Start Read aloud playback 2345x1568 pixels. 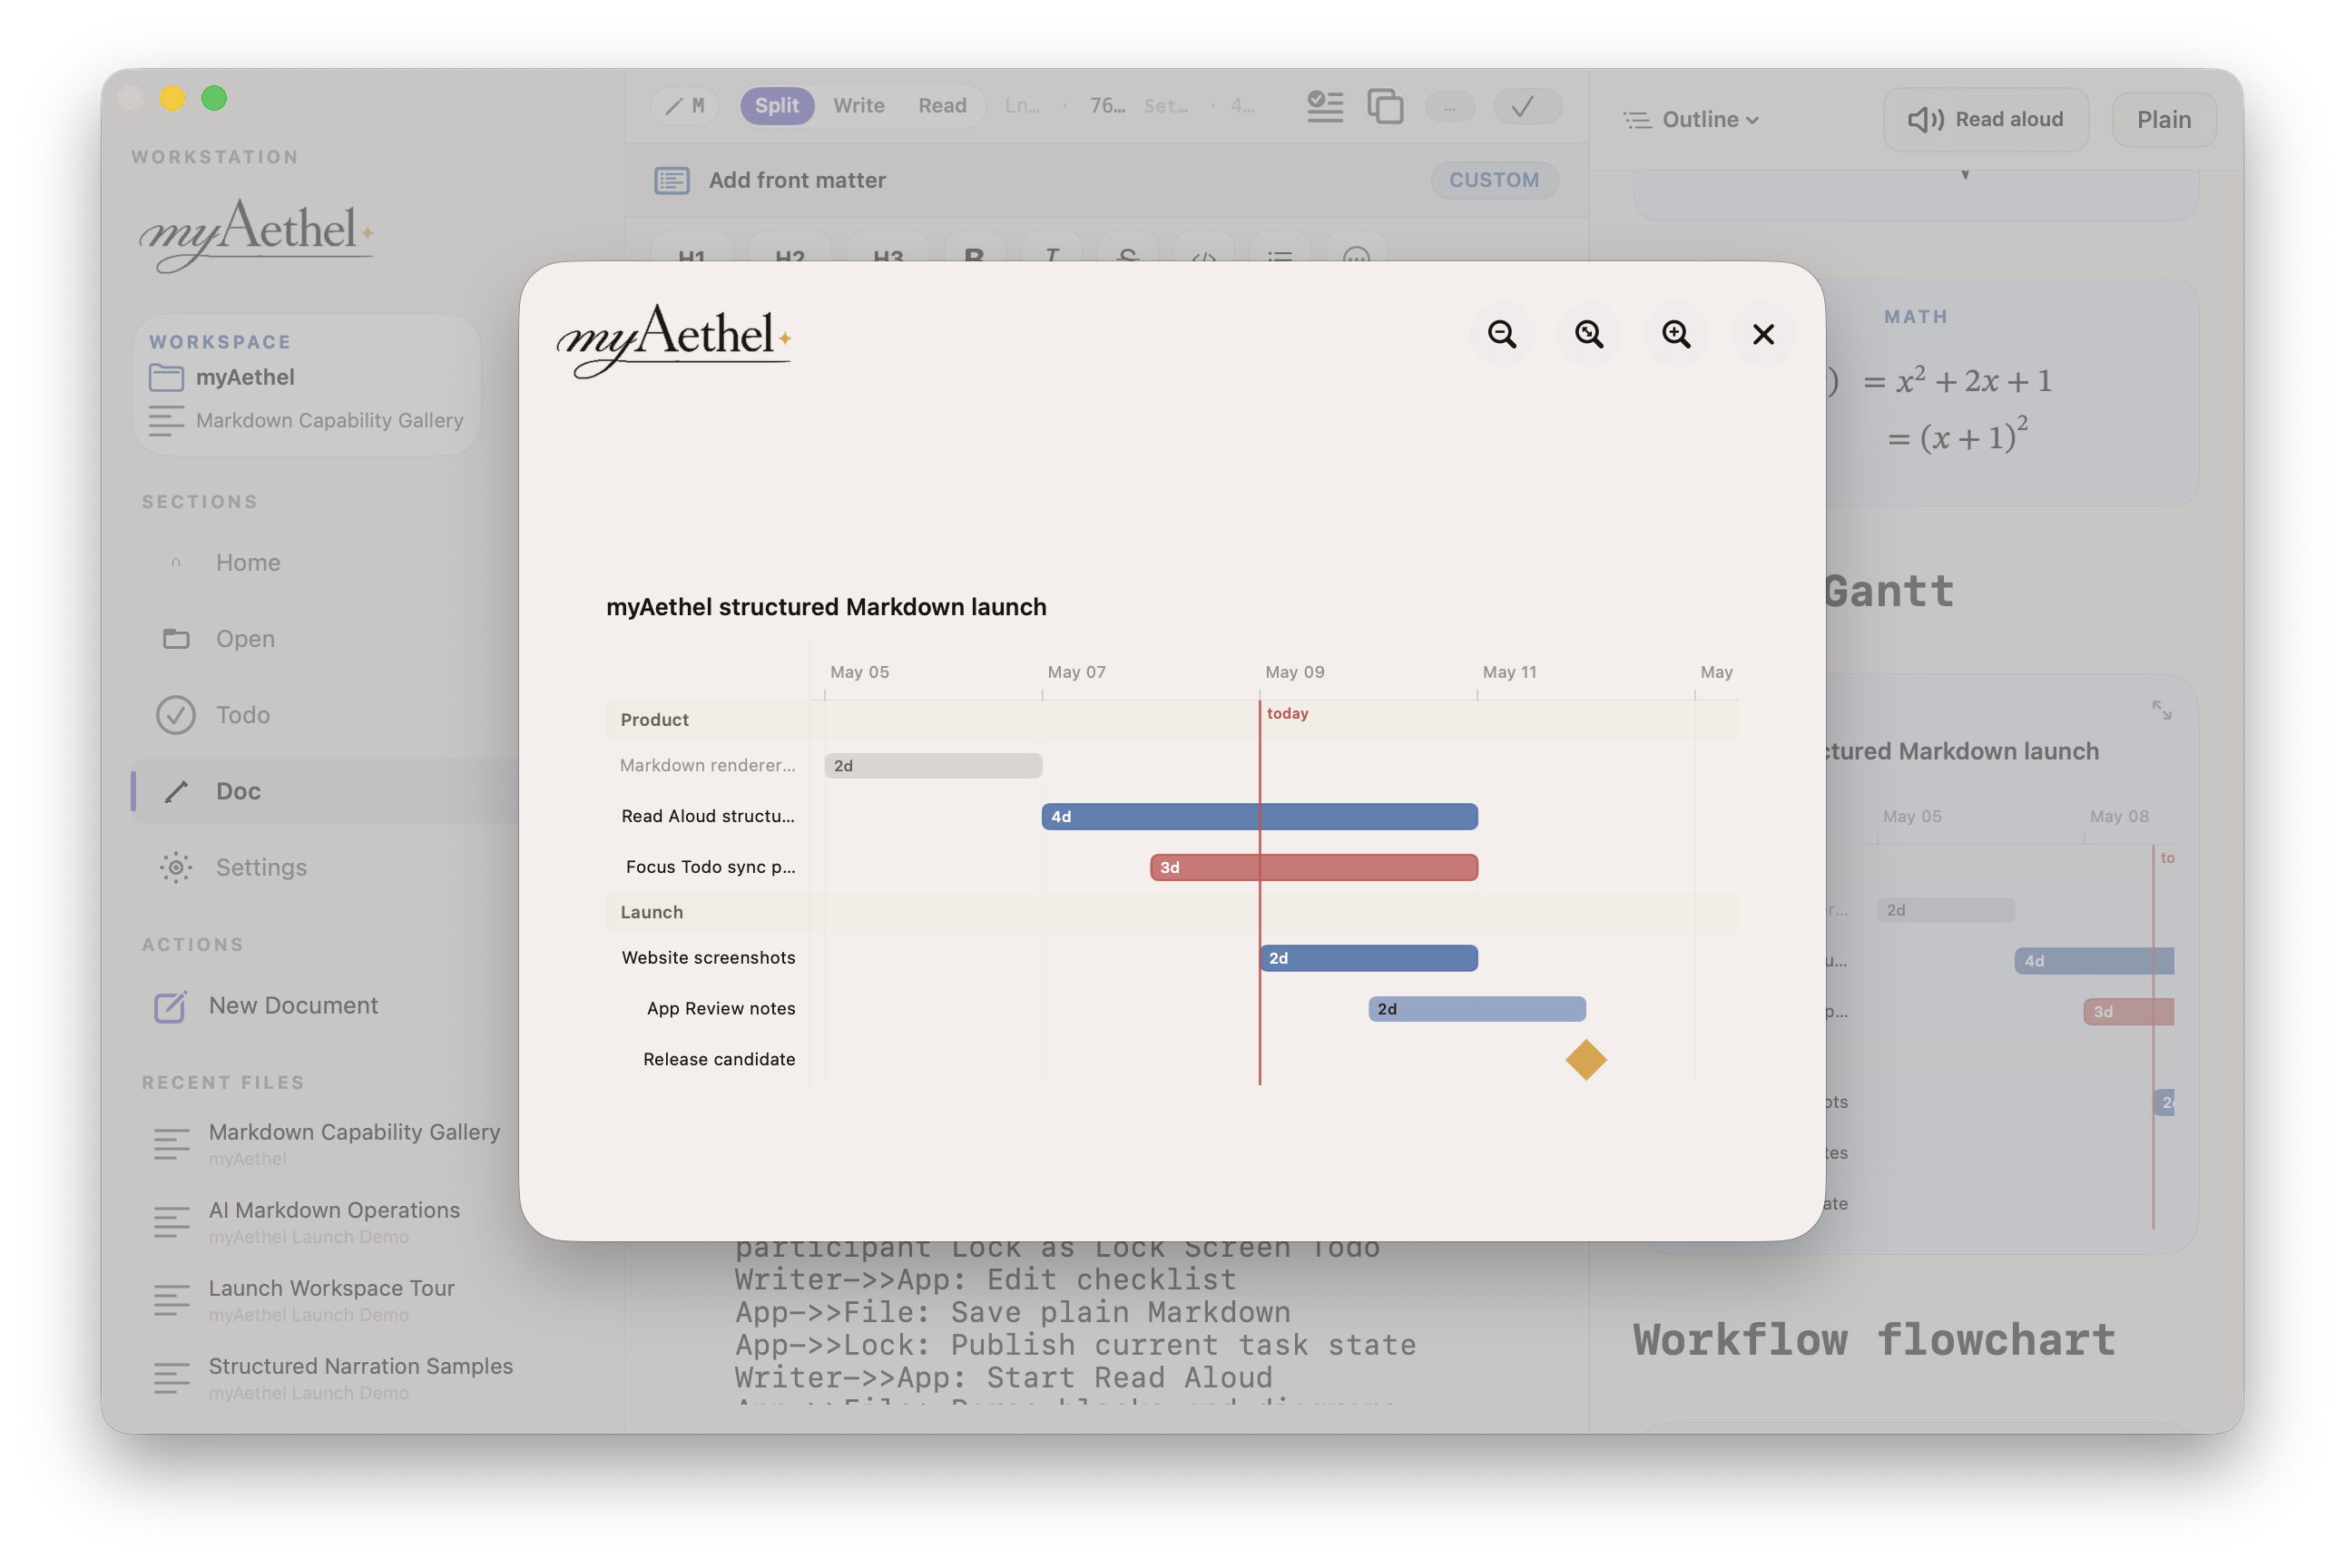1985,119
